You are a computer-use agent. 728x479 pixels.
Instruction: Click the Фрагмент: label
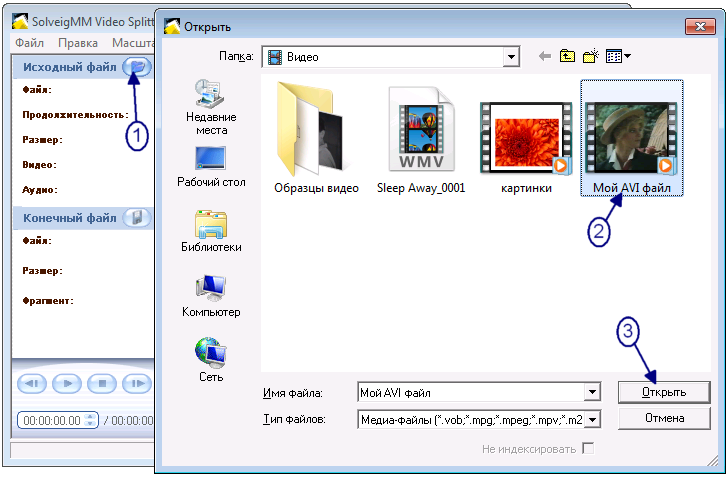pos(48,301)
